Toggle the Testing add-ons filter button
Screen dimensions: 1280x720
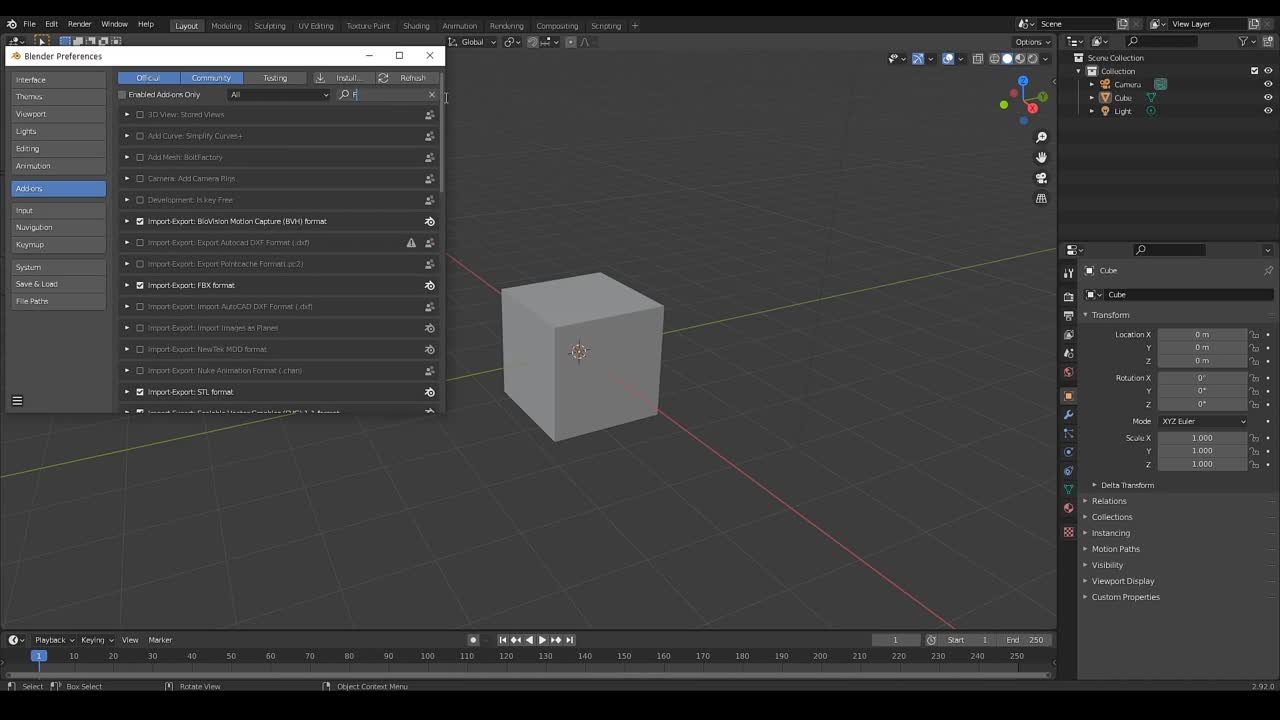click(275, 78)
